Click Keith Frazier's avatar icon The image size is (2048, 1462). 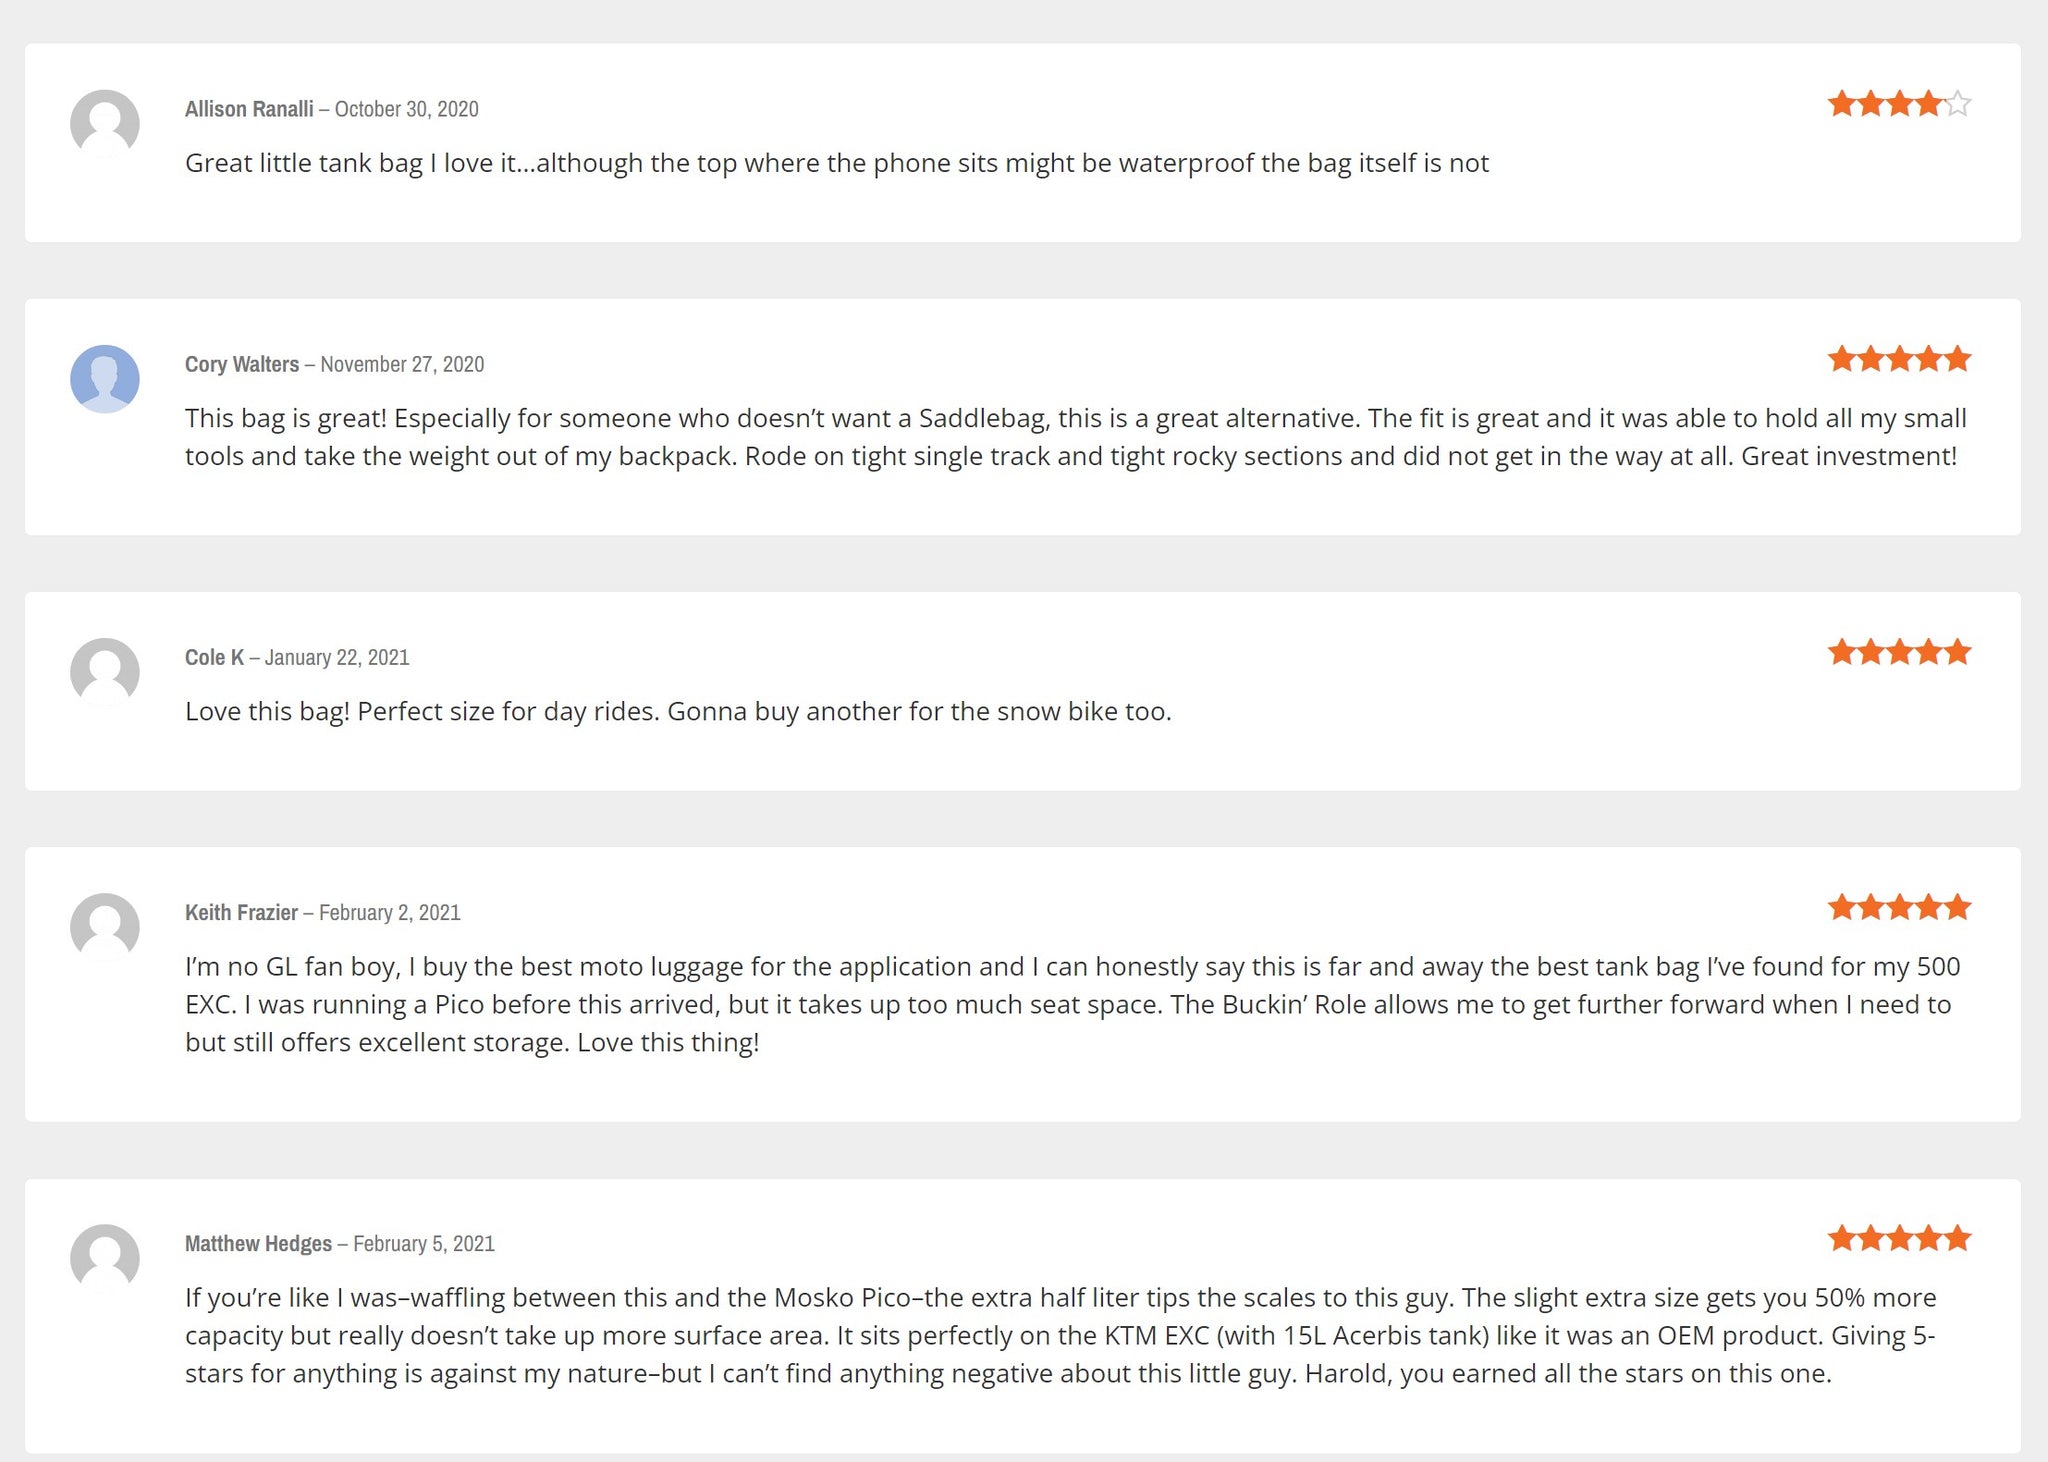tap(104, 927)
